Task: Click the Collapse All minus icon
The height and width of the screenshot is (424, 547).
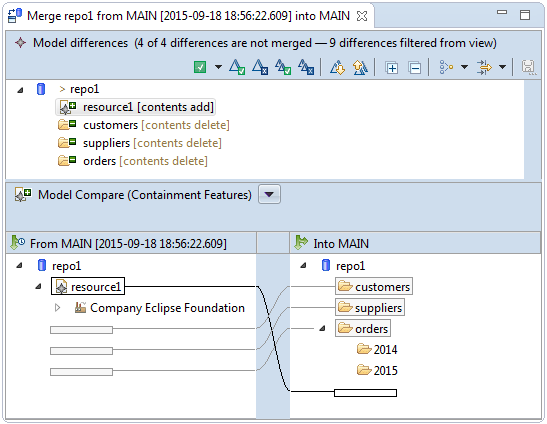Action: pyautogui.click(x=415, y=67)
